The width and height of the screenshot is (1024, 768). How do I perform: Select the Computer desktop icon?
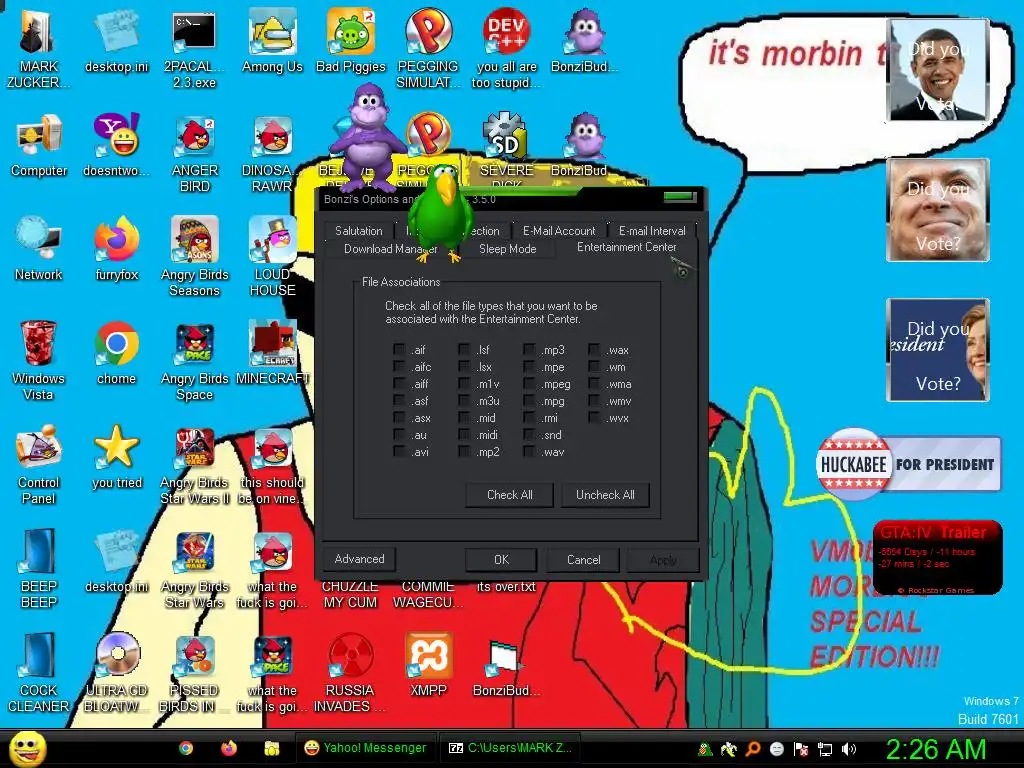39,145
